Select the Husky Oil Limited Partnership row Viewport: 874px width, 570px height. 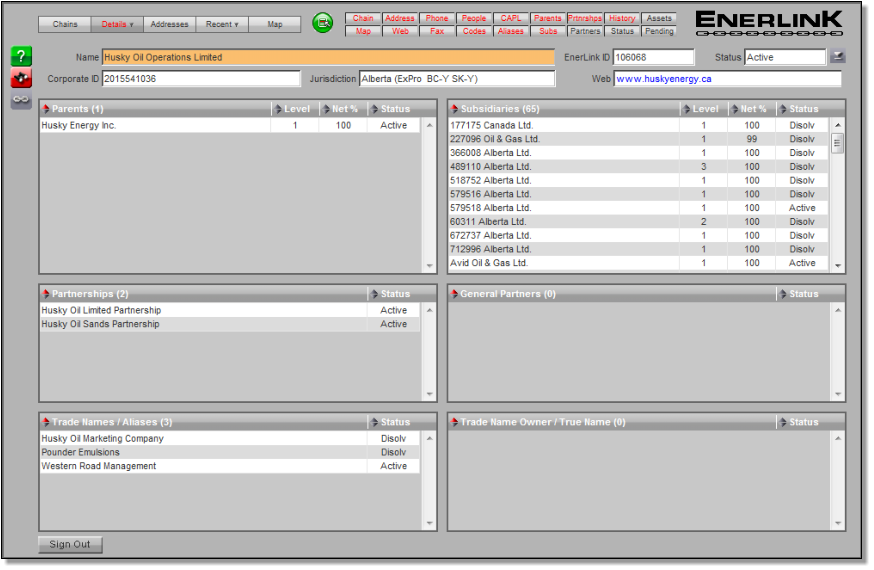click(230, 310)
